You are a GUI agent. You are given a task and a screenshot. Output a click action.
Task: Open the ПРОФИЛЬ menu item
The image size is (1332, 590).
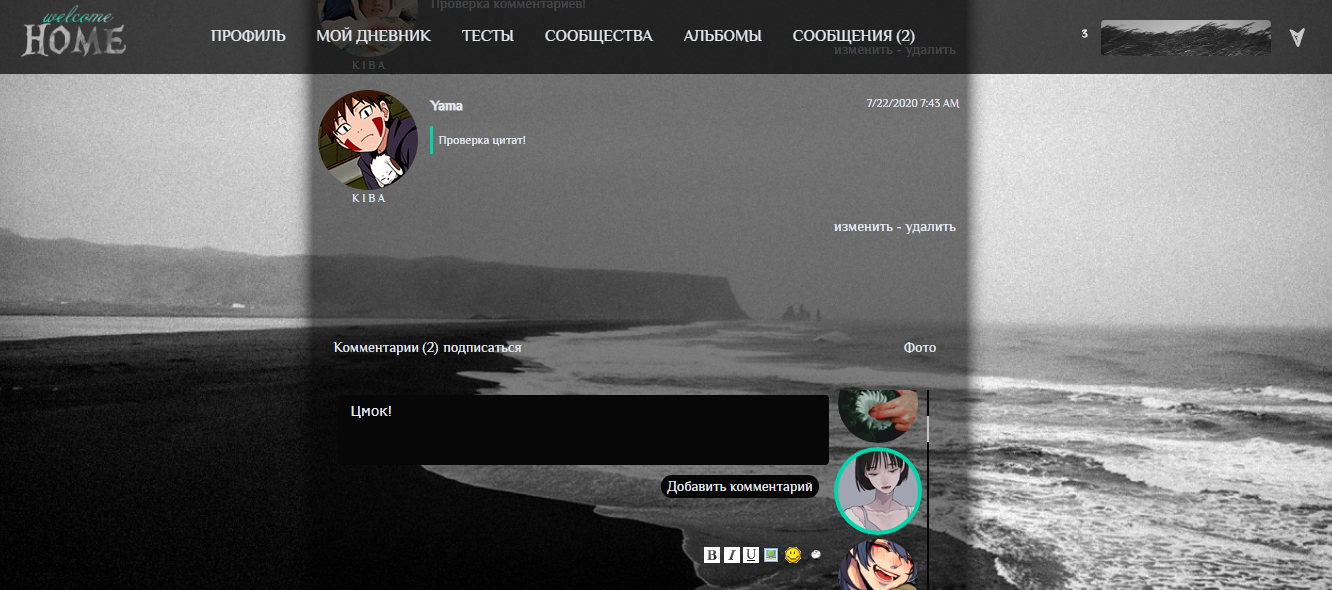coord(248,36)
